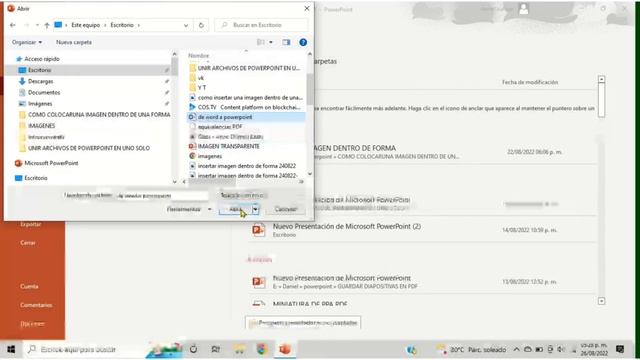Open Comentarios in PowerPoint backstage menu

[36, 305]
